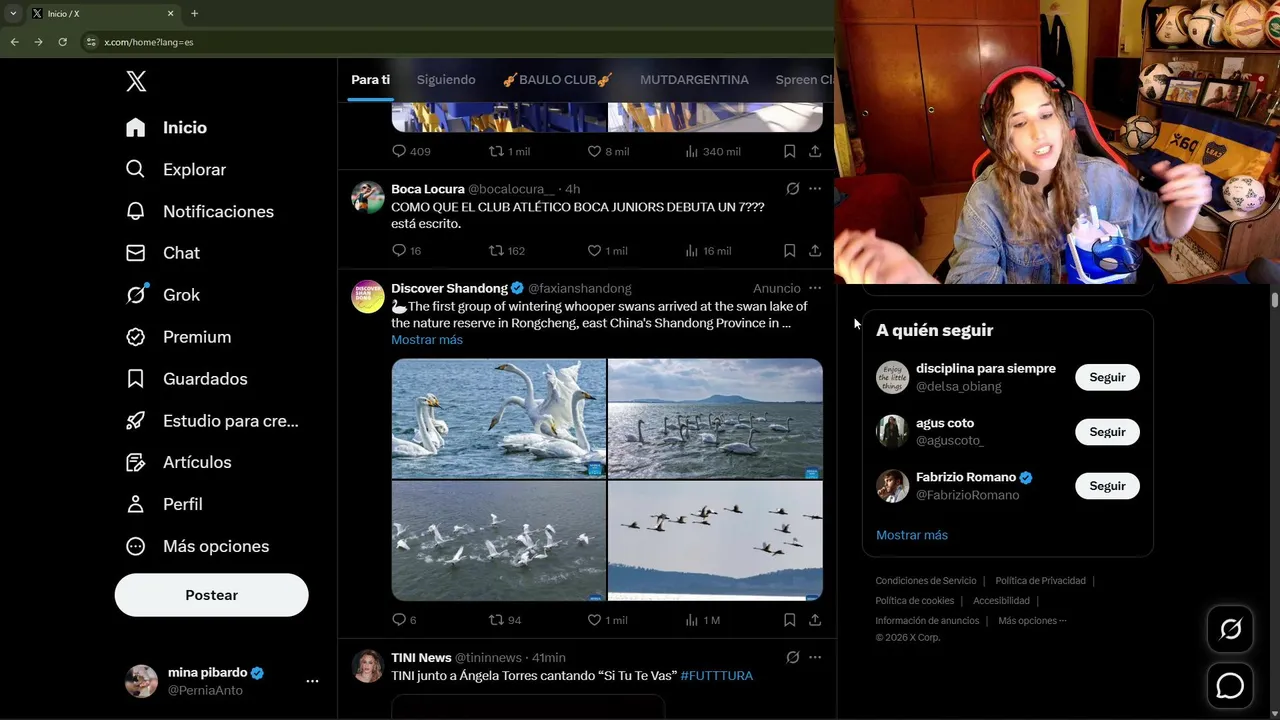This screenshot has height=720, width=1280.
Task: Bookmark the Boca Locura post
Action: [x=789, y=250]
